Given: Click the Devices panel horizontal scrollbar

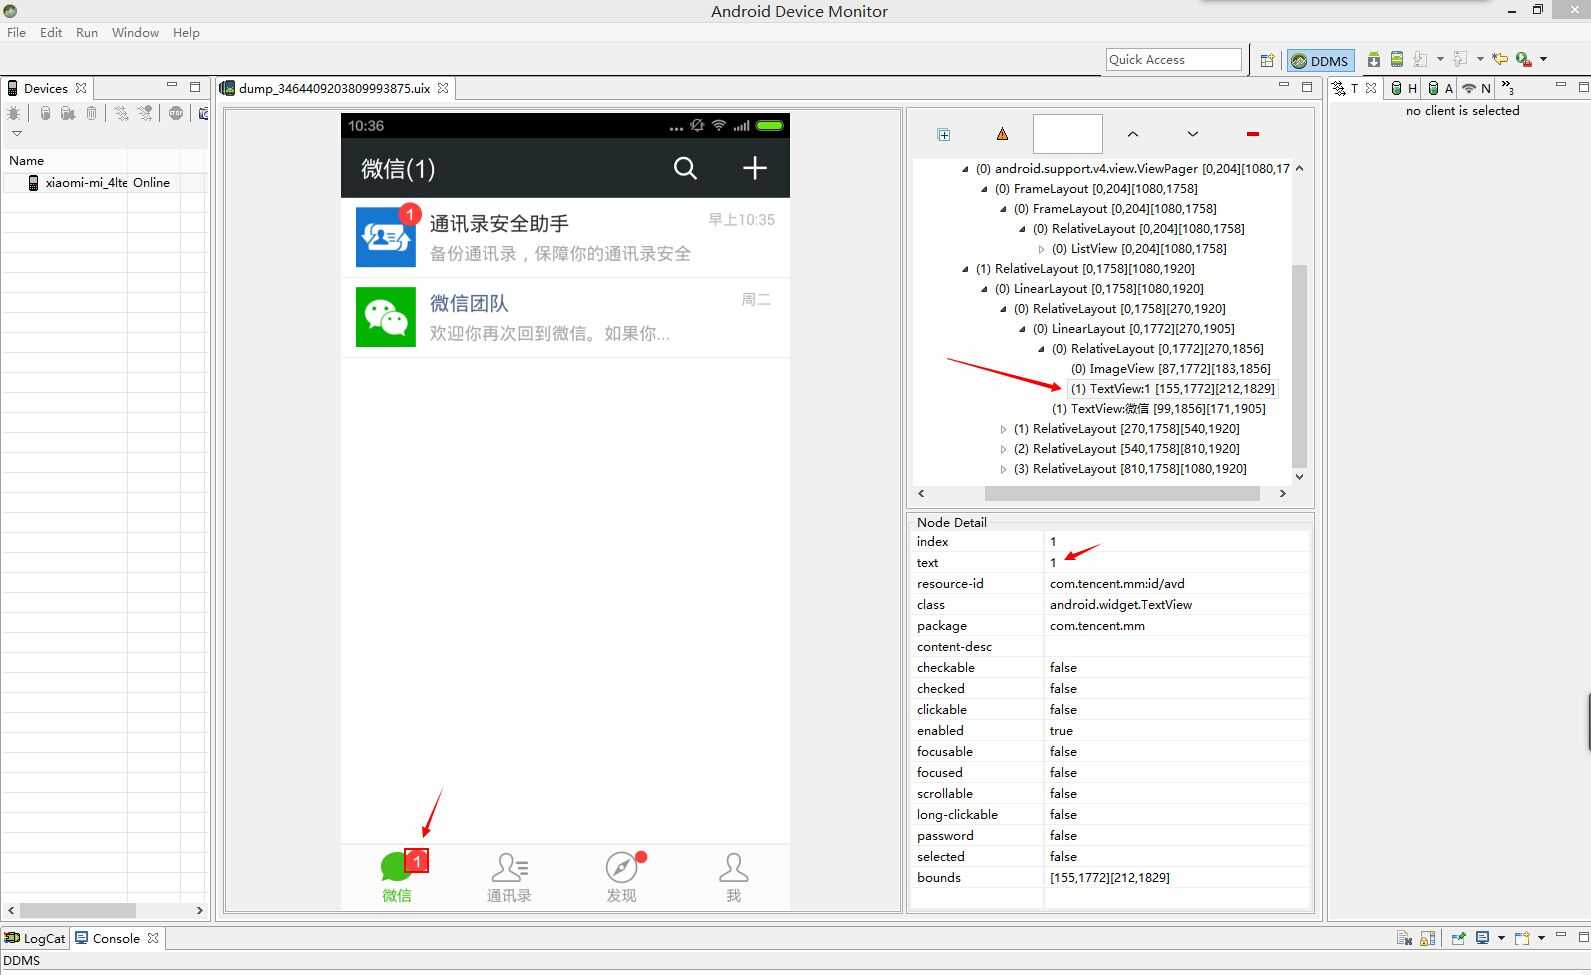Looking at the screenshot, I should click(78, 910).
